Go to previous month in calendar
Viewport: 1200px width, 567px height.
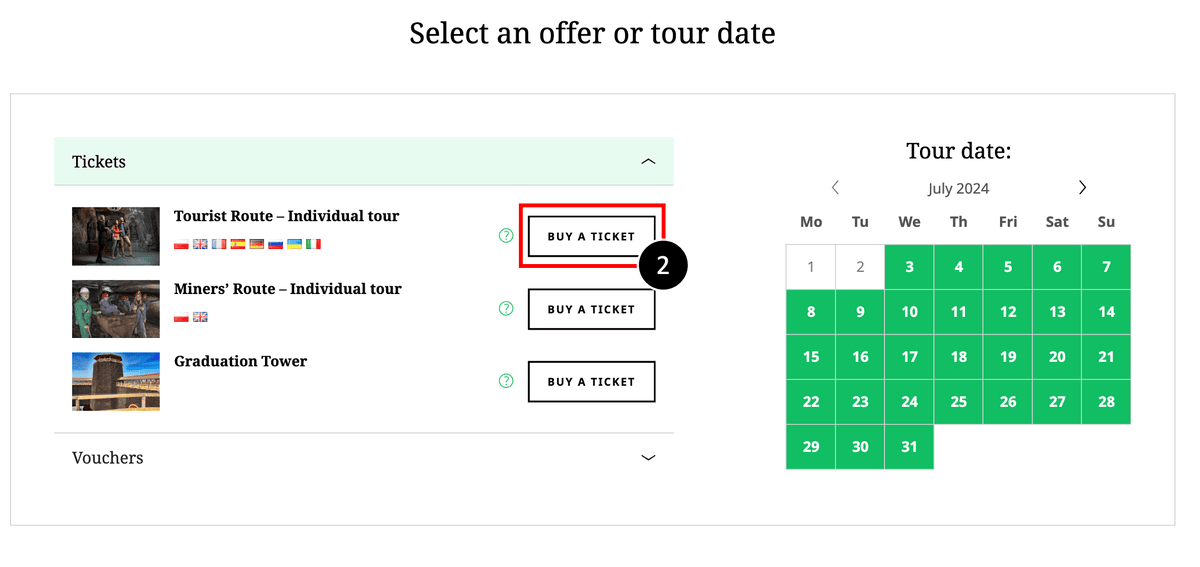[835, 187]
